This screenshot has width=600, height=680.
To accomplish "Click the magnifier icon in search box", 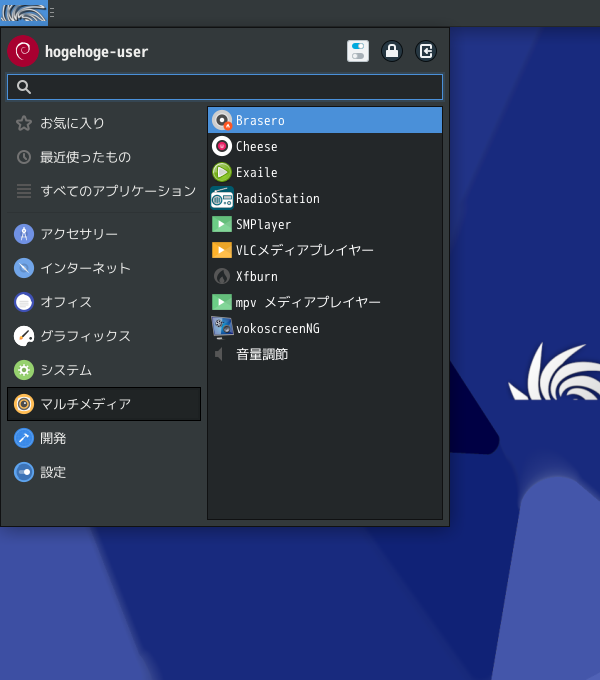I will pos(24,87).
